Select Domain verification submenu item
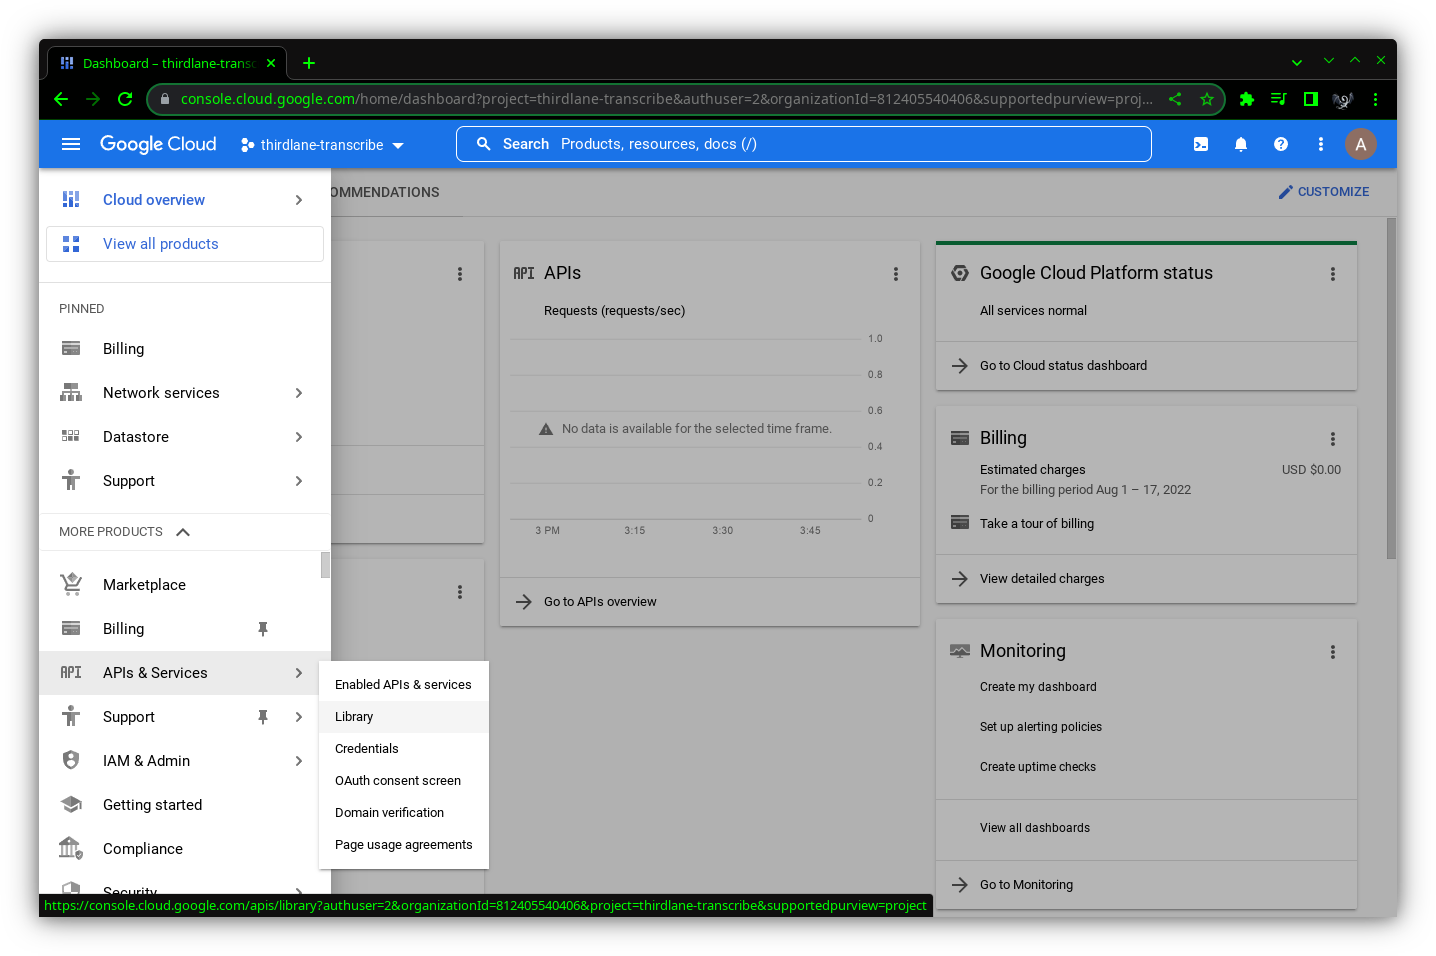1436x956 pixels. click(x=404, y=813)
